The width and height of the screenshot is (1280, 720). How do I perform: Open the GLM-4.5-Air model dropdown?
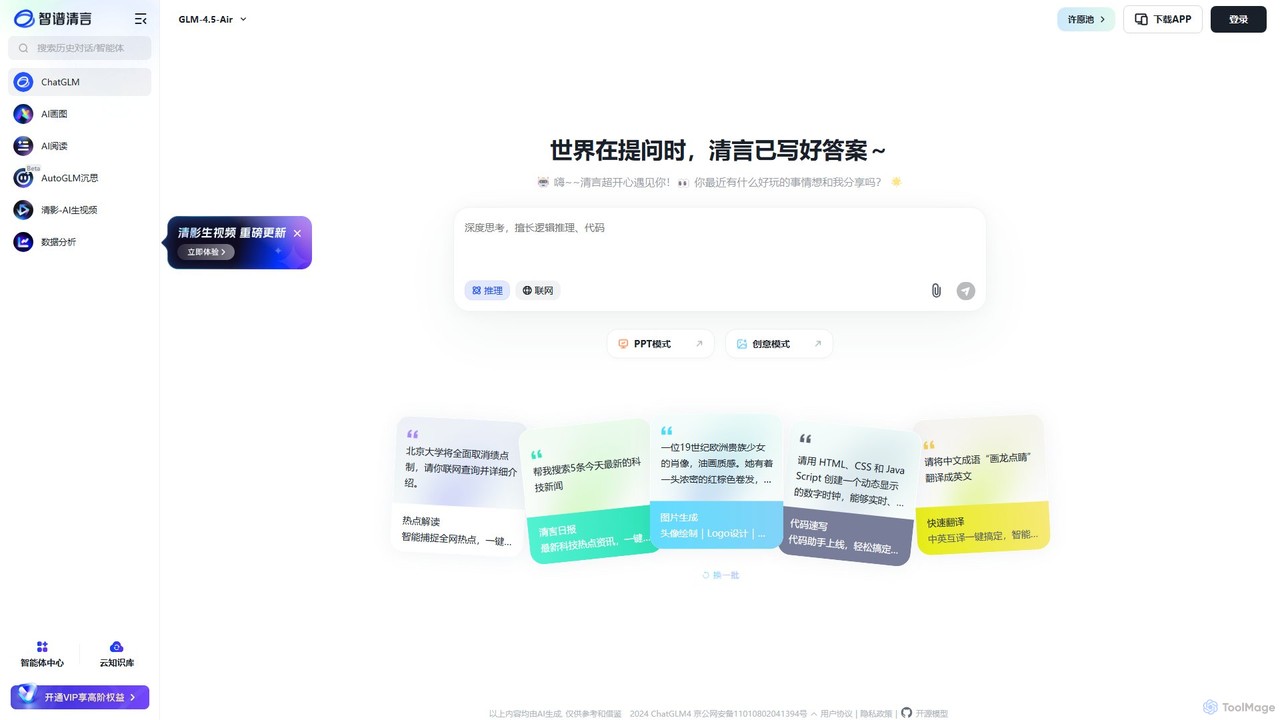pyautogui.click(x=212, y=19)
